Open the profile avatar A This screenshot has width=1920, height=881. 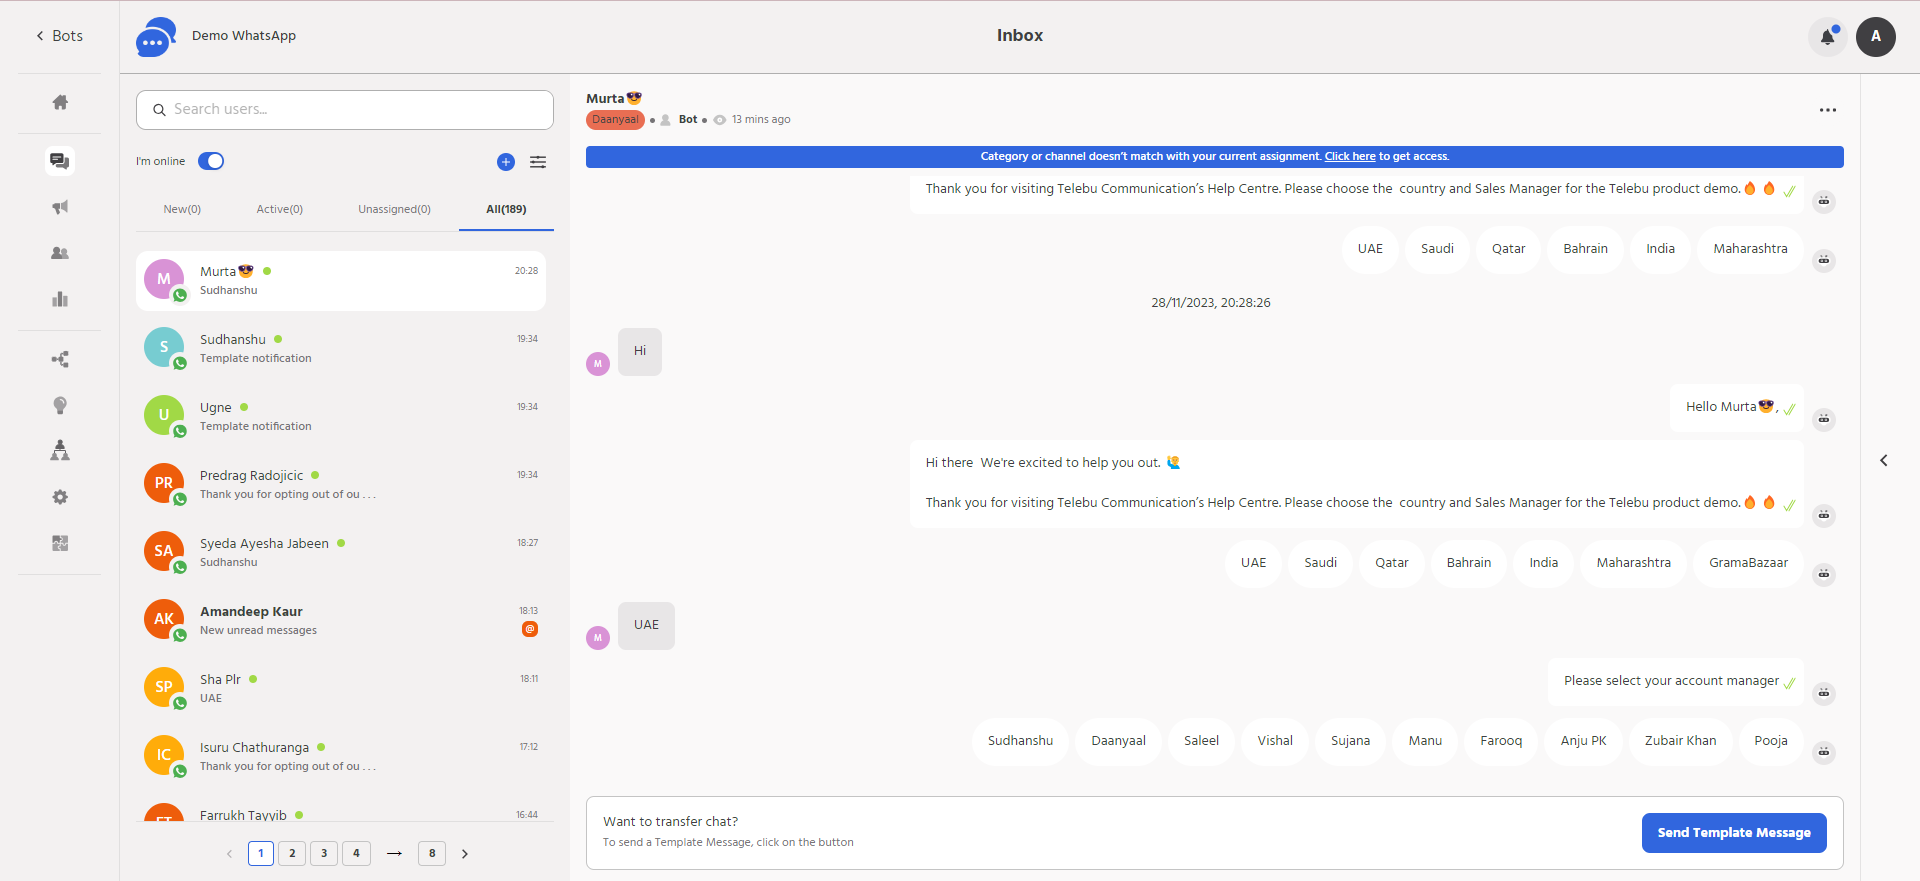(x=1876, y=37)
